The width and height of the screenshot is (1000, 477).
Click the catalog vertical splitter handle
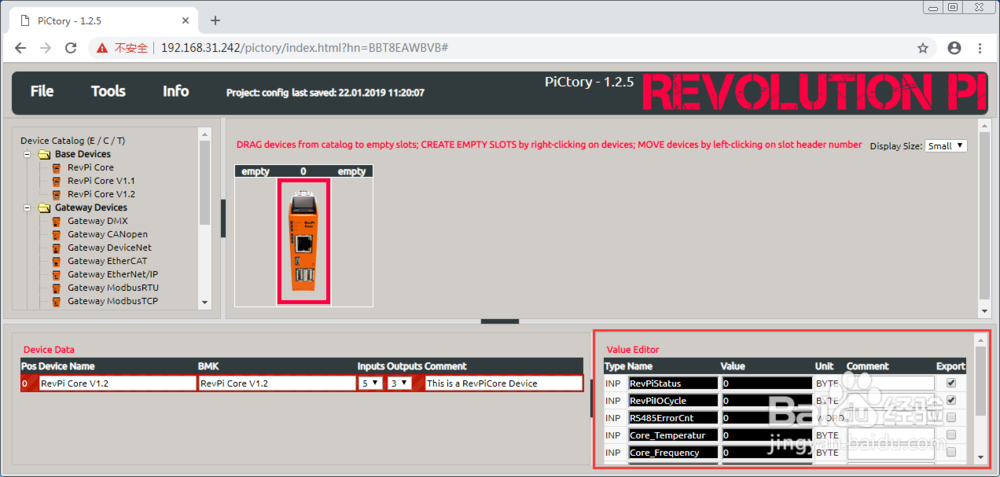point(223,219)
